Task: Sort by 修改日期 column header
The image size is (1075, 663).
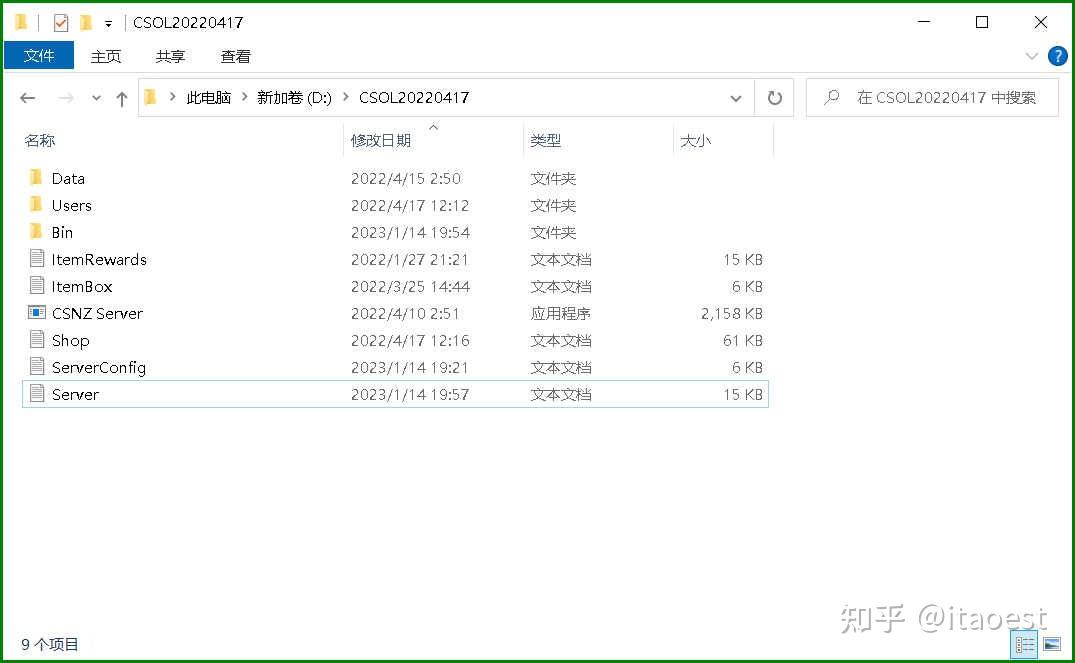Action: click(x=381, y=141)
